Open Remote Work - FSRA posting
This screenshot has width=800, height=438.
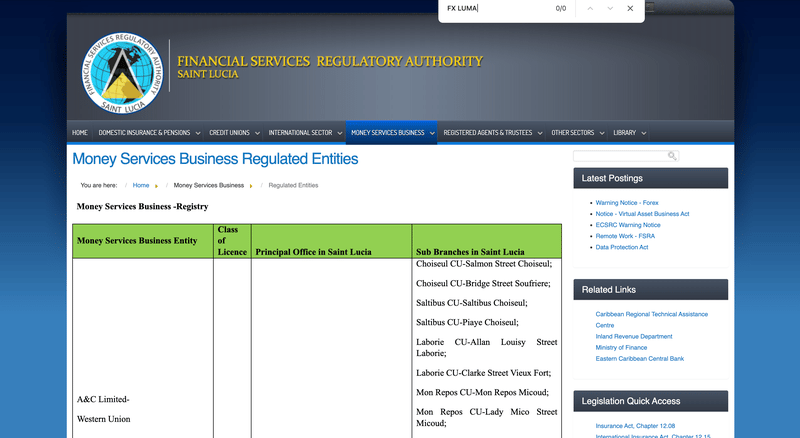click(x=625, y=236)
